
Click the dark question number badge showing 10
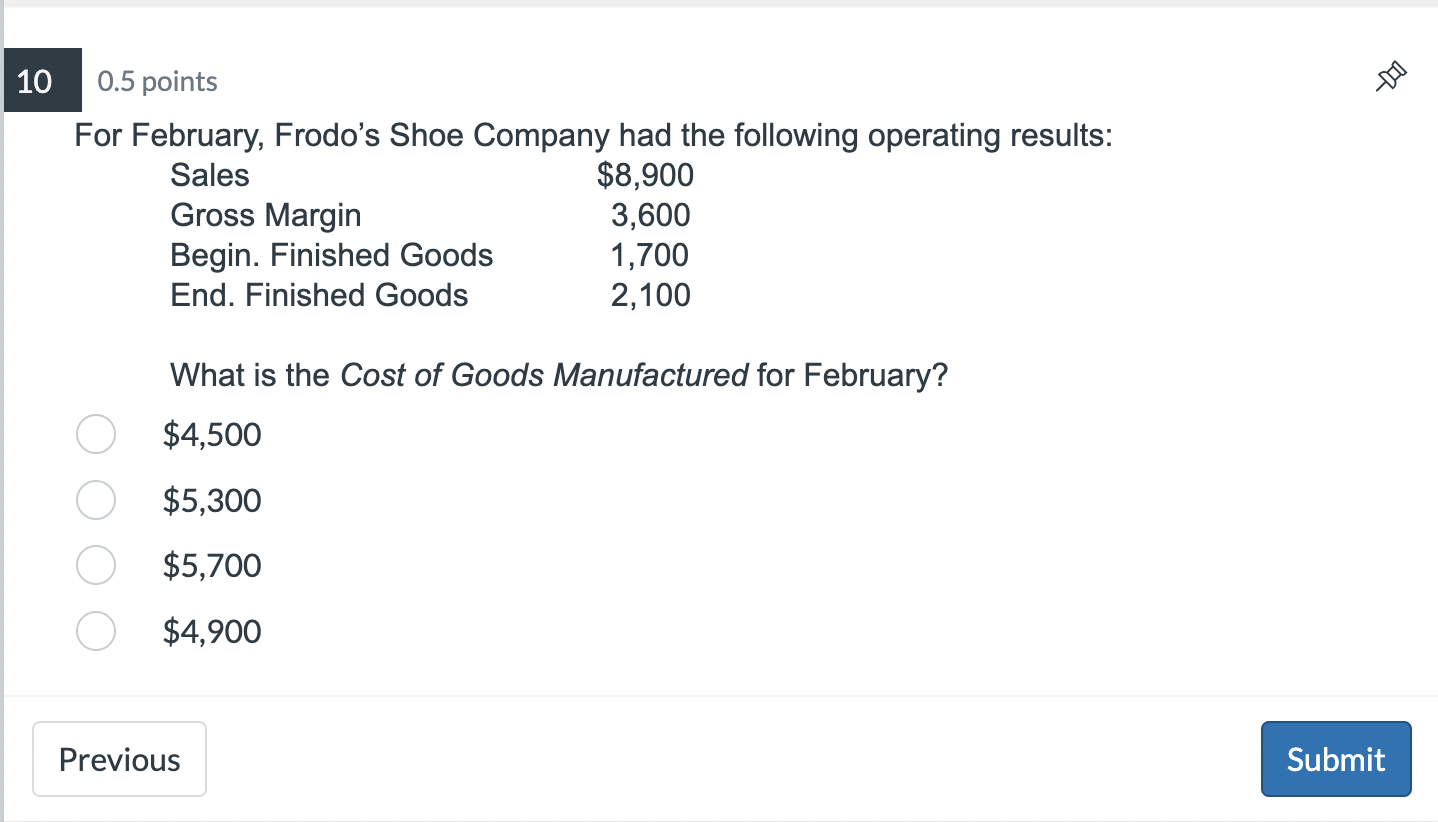pyautogui.click(x=42, y=80)
